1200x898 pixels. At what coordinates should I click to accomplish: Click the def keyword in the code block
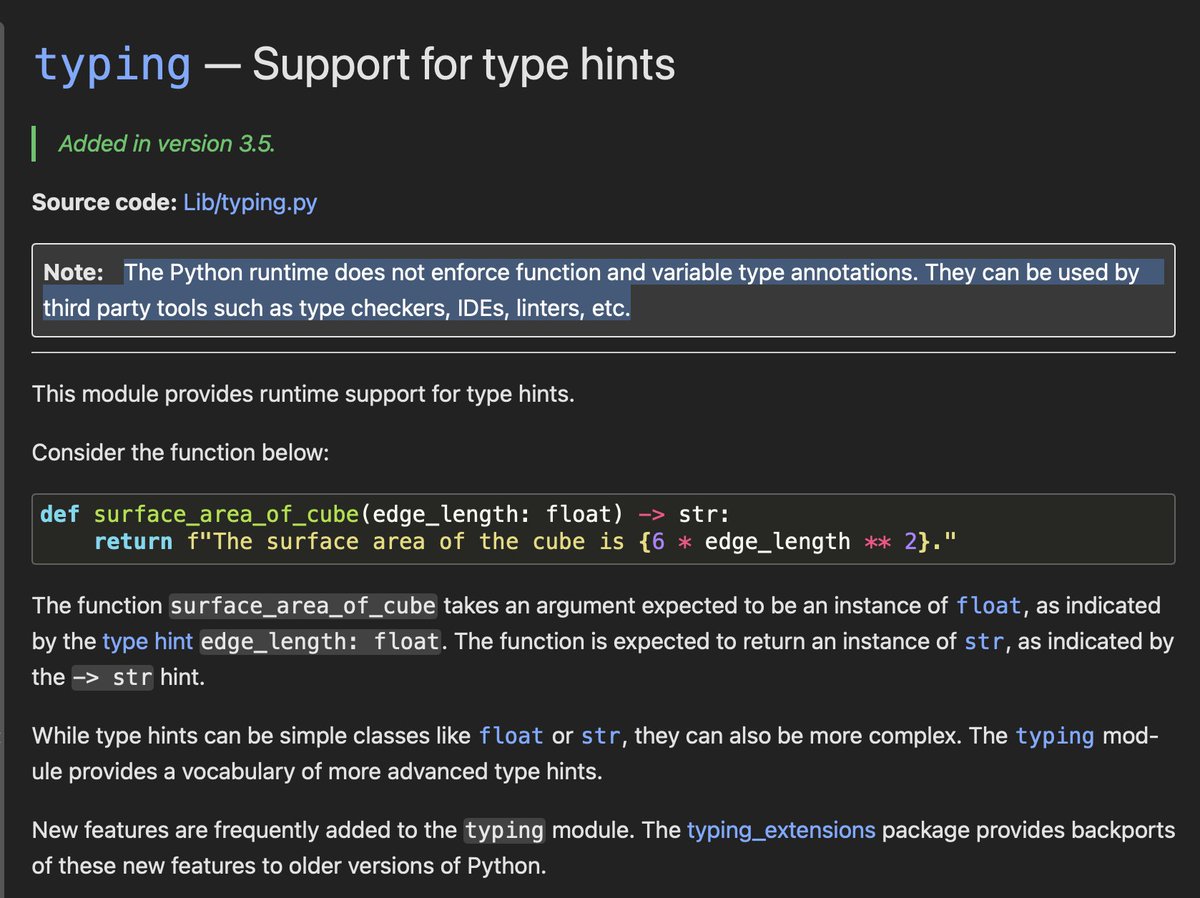[60, 515]
